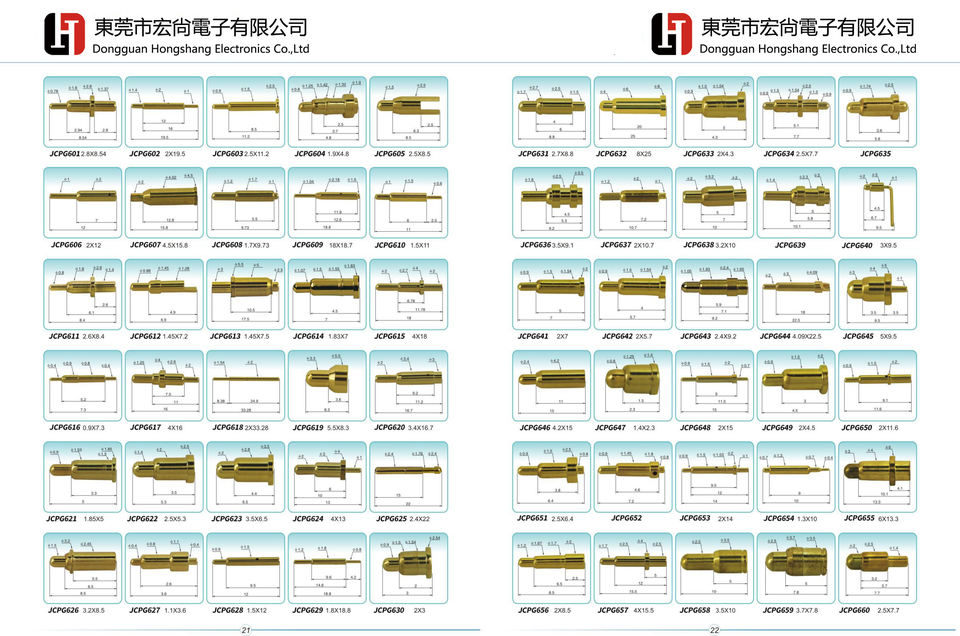Select the 'JCPG622 2.5X5.3' caption
This screenshot has height=636, width=960.
(x=157, y=519)
